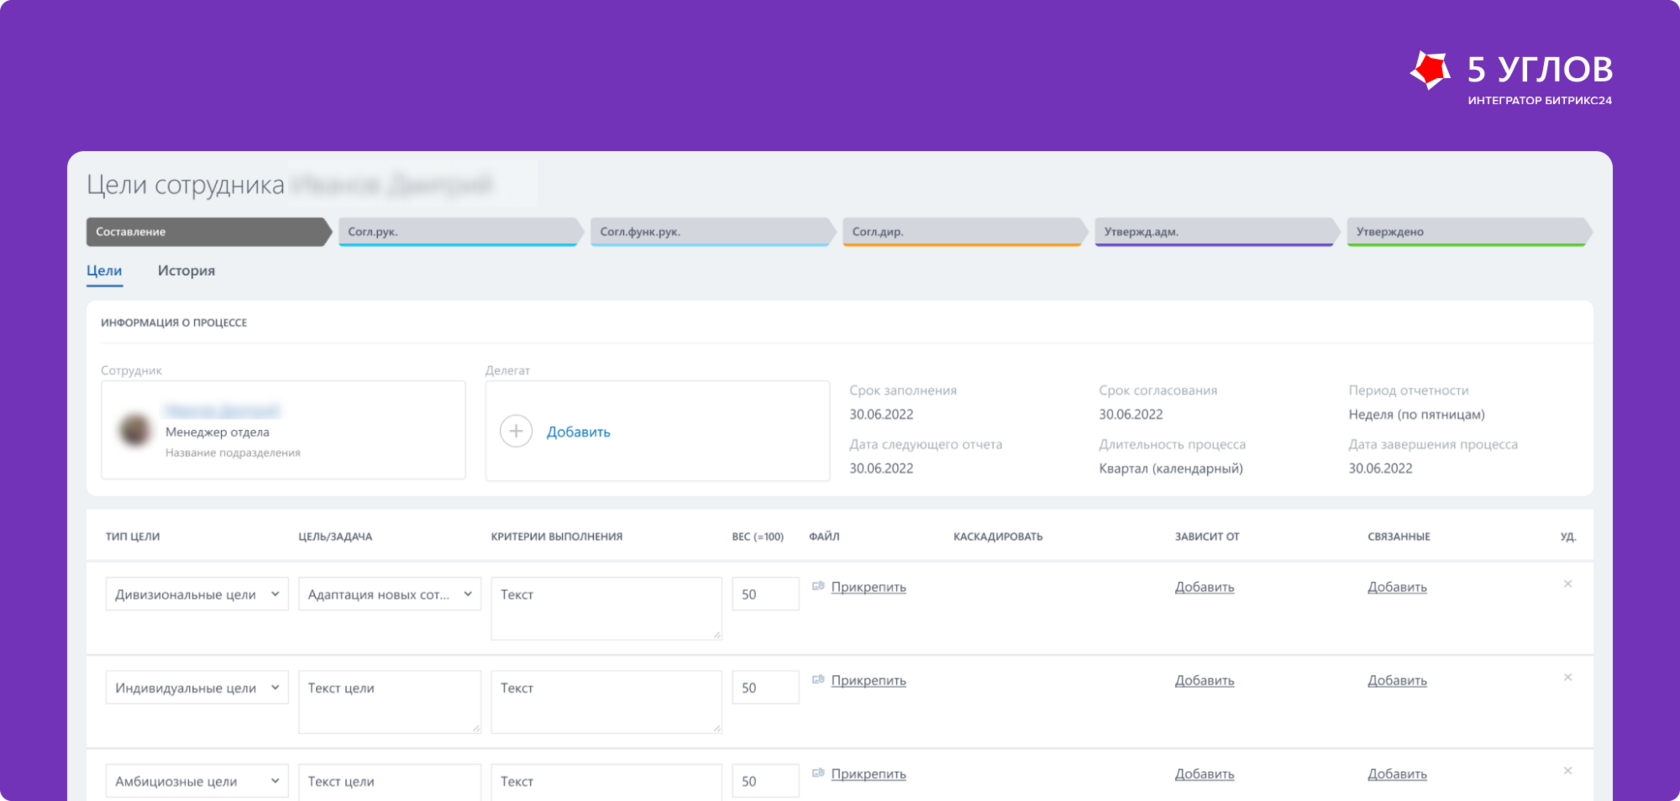Click the Срок заполнения date 30.06.2022
Screen dimensions: 1680x801
pyautogui.click(x=881, y=414)
